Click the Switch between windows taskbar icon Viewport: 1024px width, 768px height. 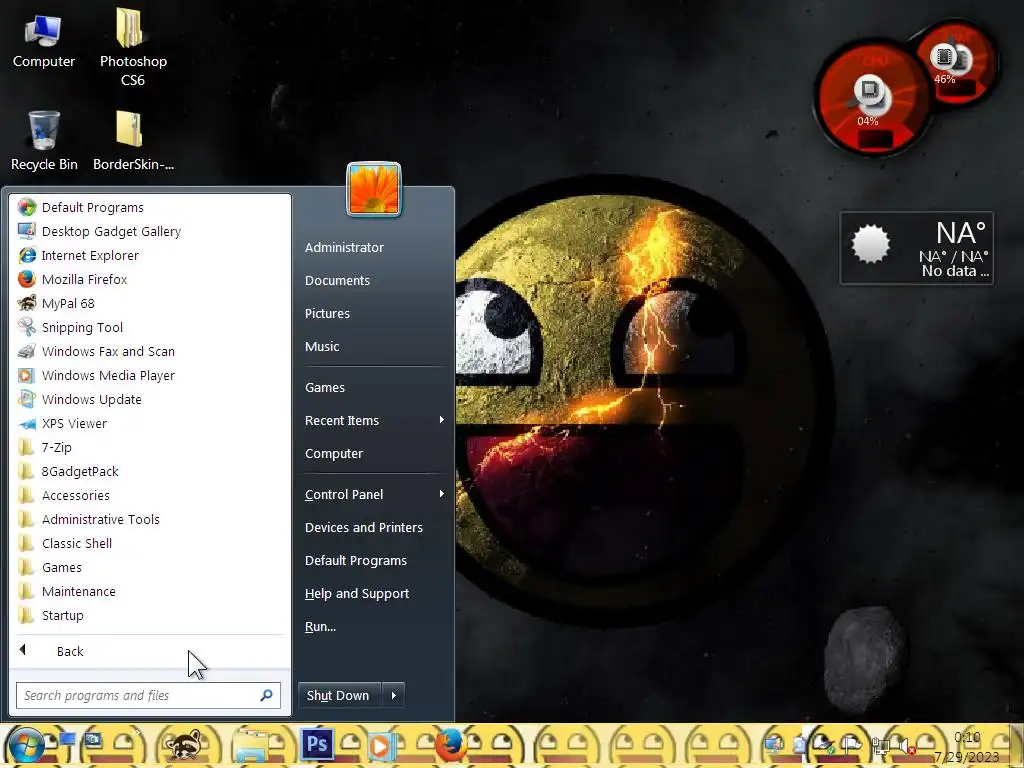[92, 741]
